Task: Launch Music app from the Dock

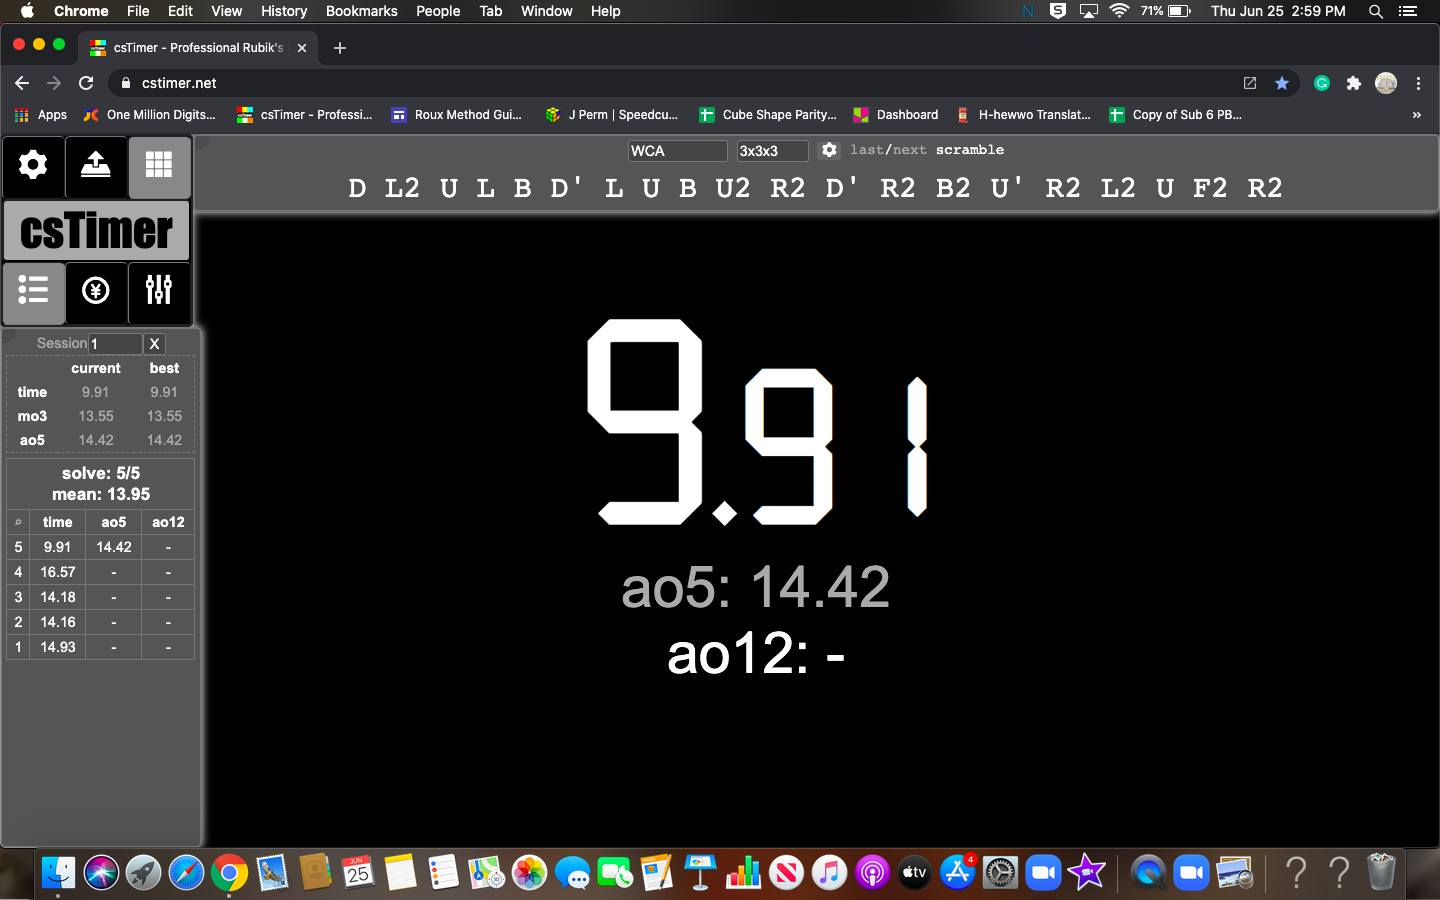Action: 829,873
